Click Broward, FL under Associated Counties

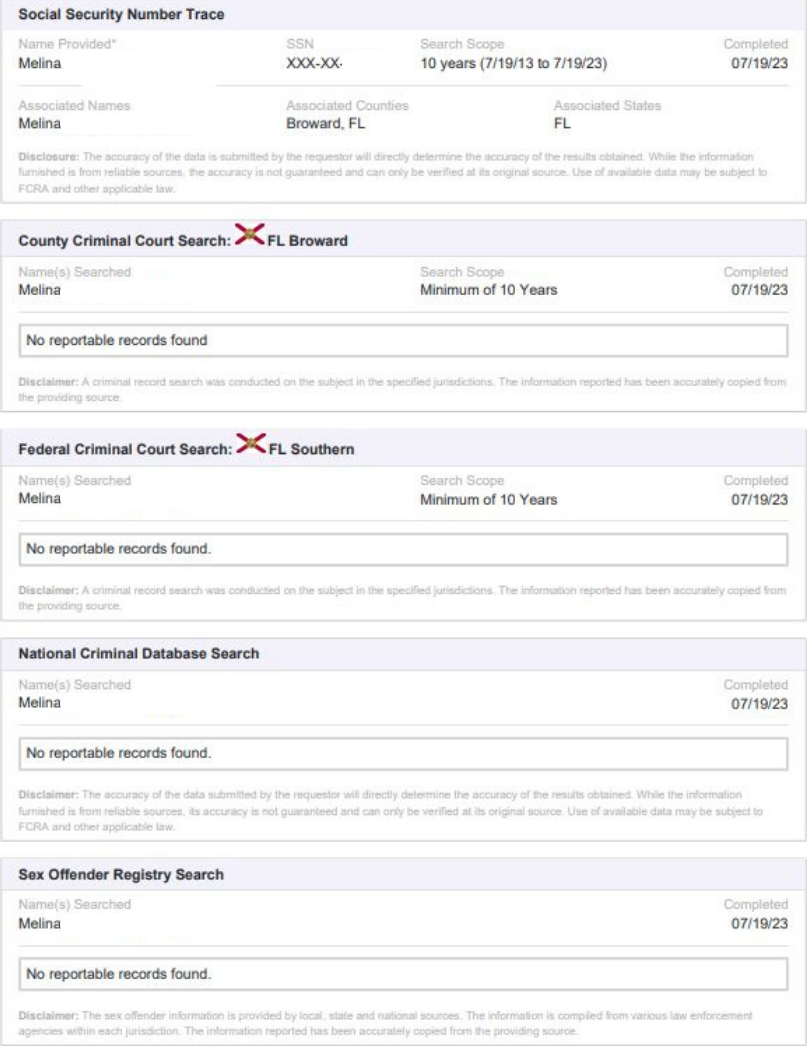point(325,123)
